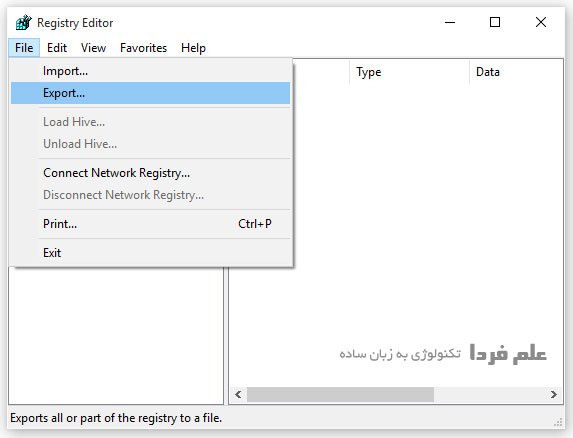Collapse the open File menu

[x=24, y=48]
